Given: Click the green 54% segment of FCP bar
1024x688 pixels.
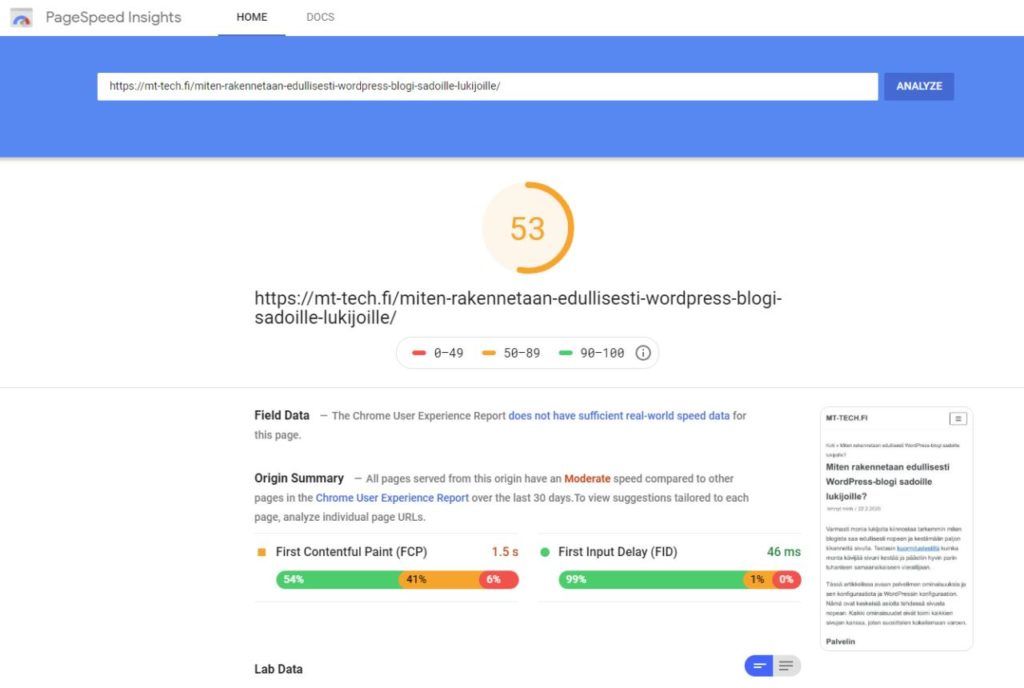Looking at the screenshot, I should (336, 579).
